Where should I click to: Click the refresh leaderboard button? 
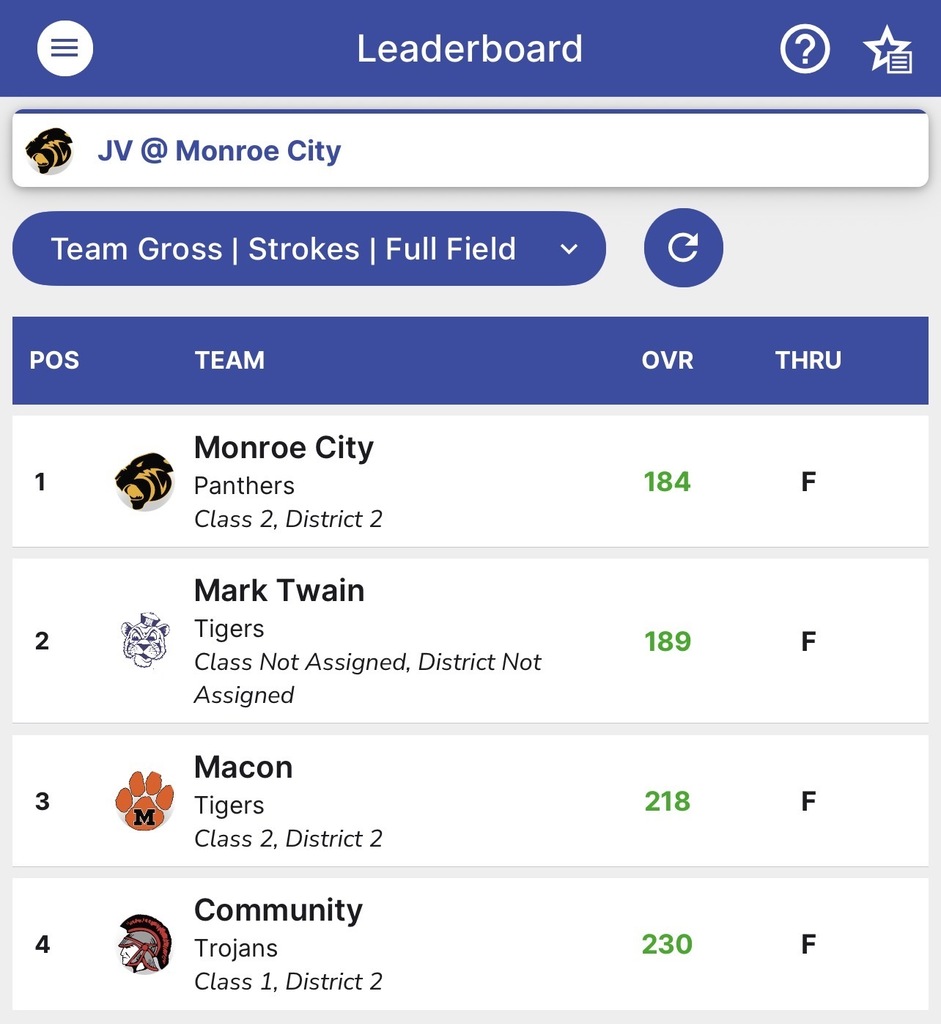[683, 248]
